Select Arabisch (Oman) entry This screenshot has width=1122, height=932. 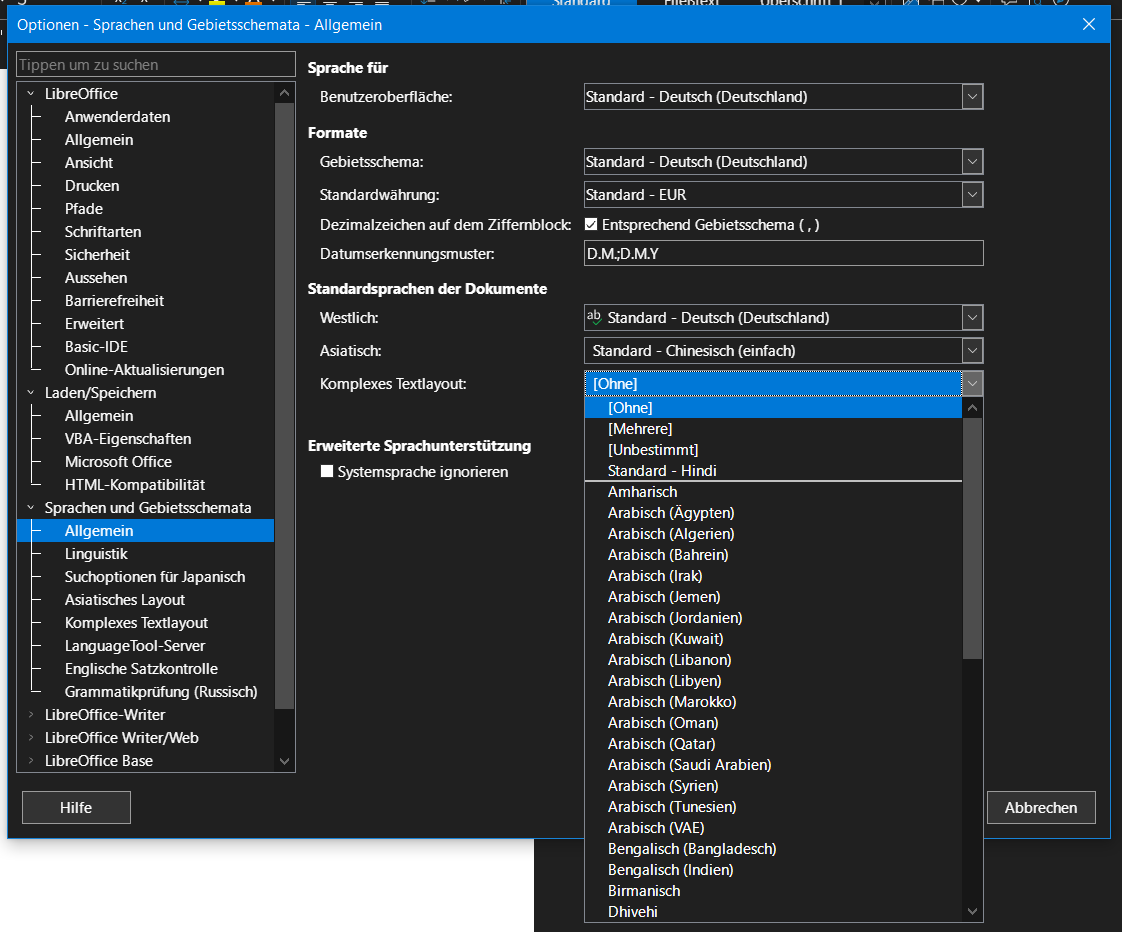click(x=774, y=723)
